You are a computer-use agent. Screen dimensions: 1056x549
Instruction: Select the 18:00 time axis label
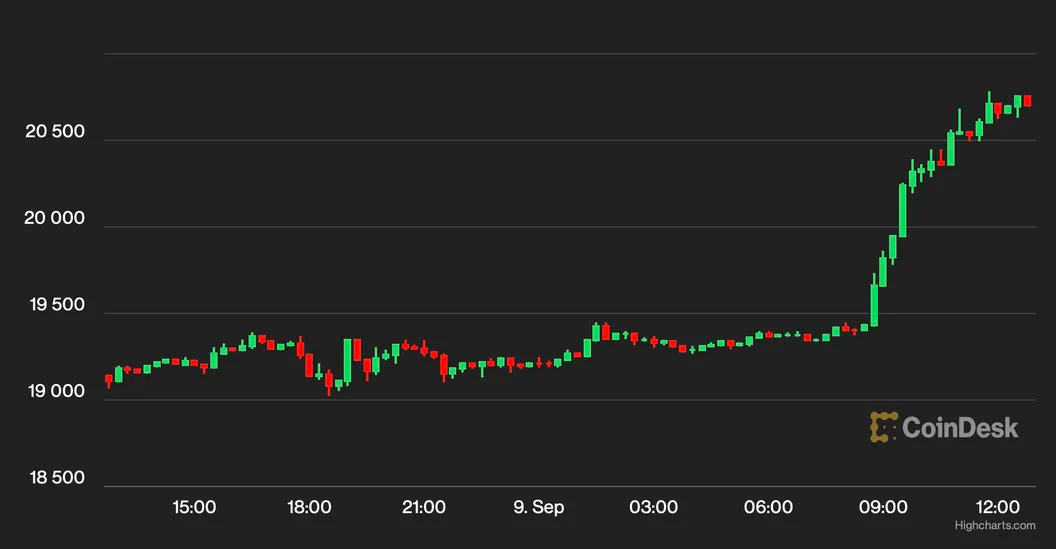(x=309, y=507)
